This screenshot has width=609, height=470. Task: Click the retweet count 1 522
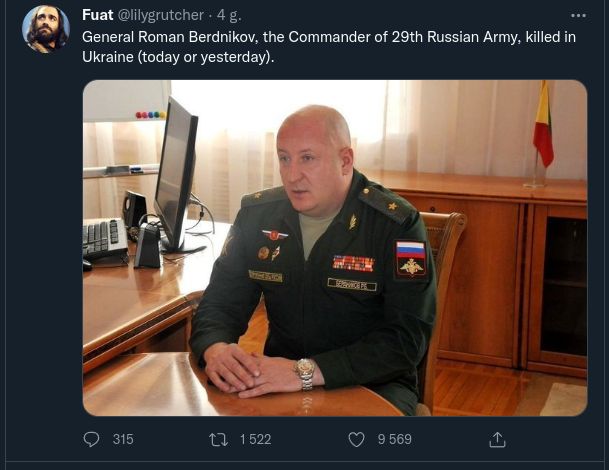[256, 439]
